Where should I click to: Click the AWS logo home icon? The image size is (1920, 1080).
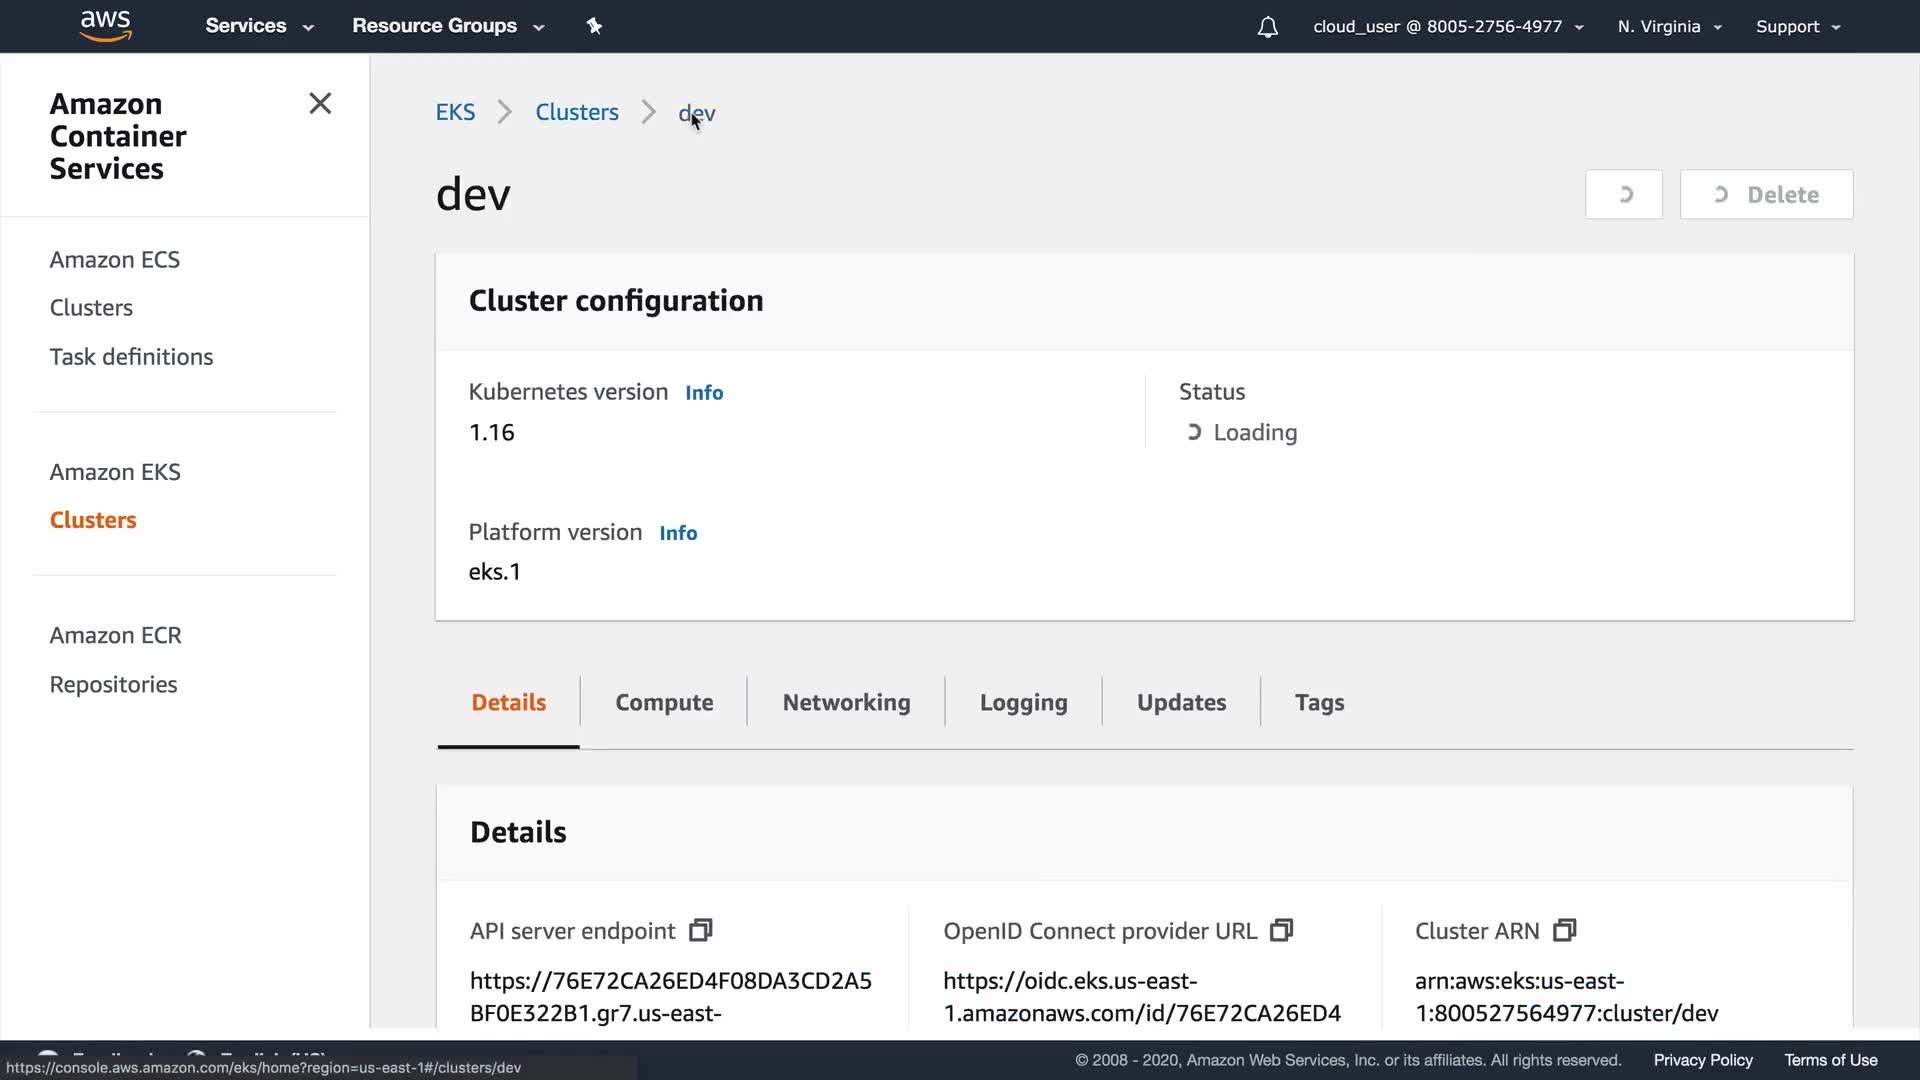coord(105,26)
